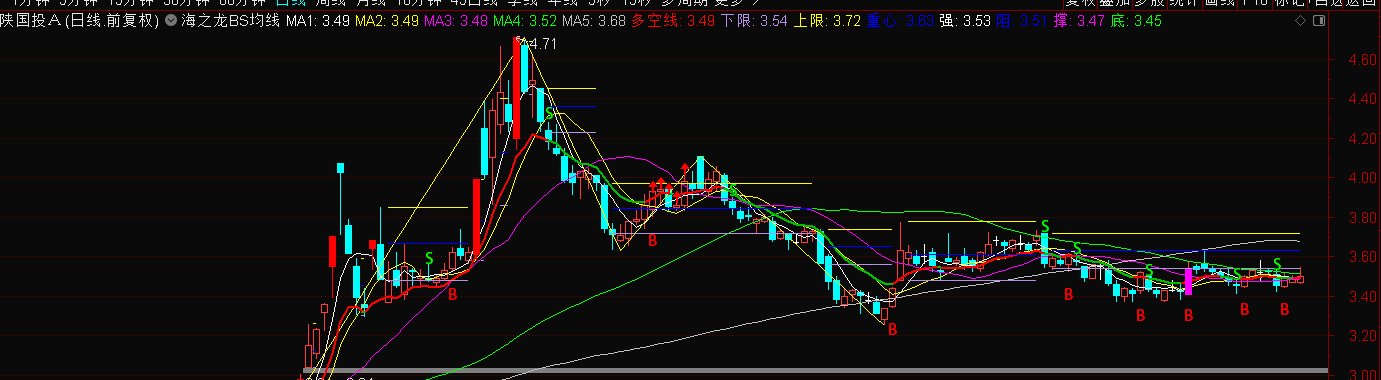Select the magenta MA3: 3.48 value
Screen dimensions: 1381x380
click(455, 20)
